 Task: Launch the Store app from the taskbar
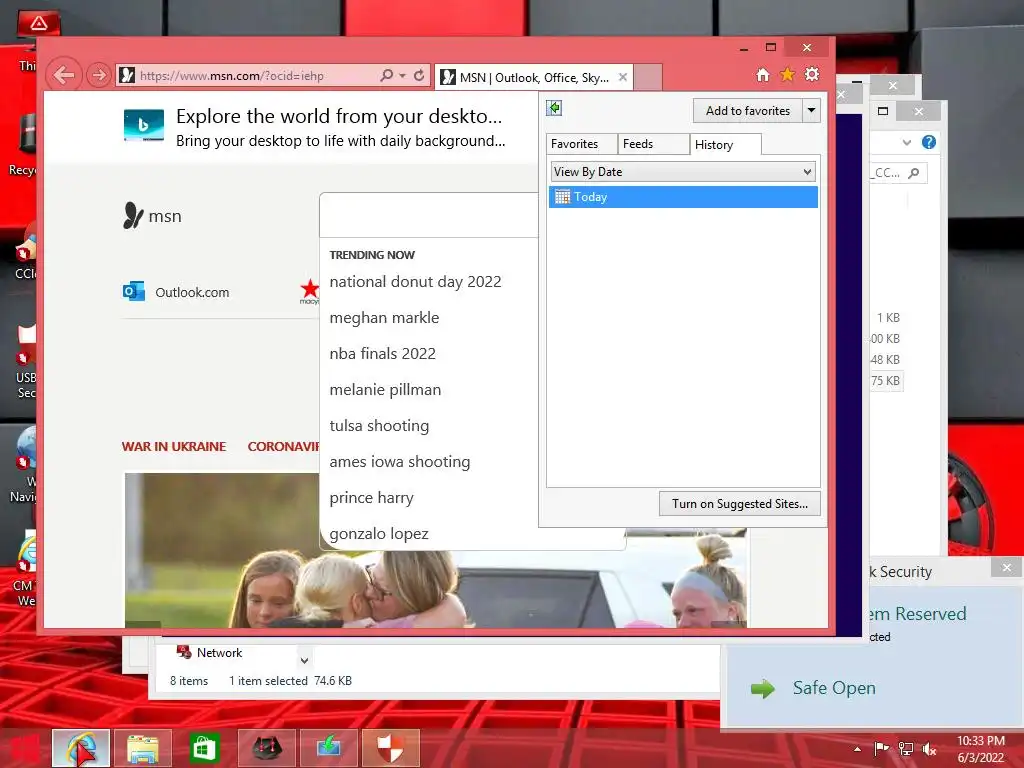(204, 748)
